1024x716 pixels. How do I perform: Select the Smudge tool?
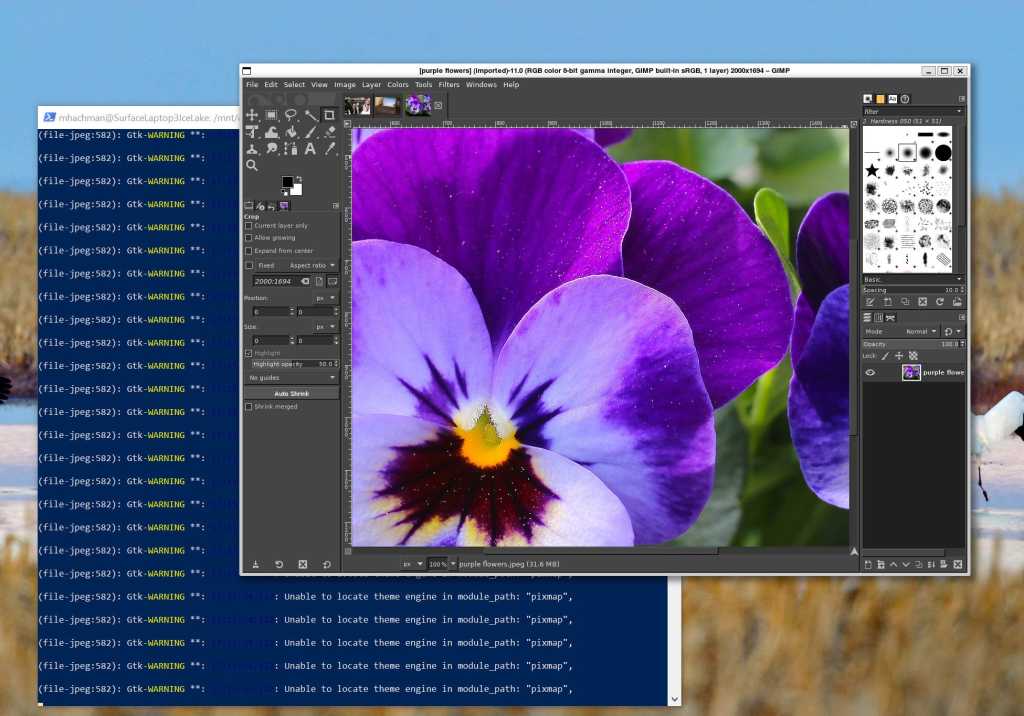(271, 149)
